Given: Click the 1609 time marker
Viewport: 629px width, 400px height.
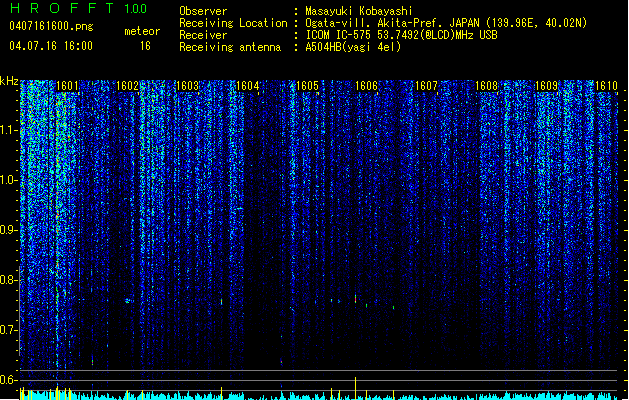Looking at the screenshot, I should [546, 86].
